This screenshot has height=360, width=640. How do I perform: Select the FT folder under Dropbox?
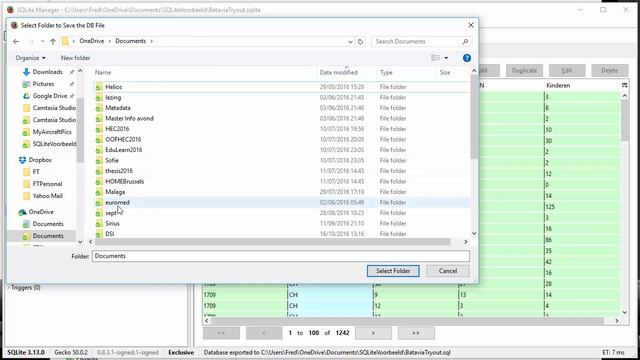tap(36, 172)
